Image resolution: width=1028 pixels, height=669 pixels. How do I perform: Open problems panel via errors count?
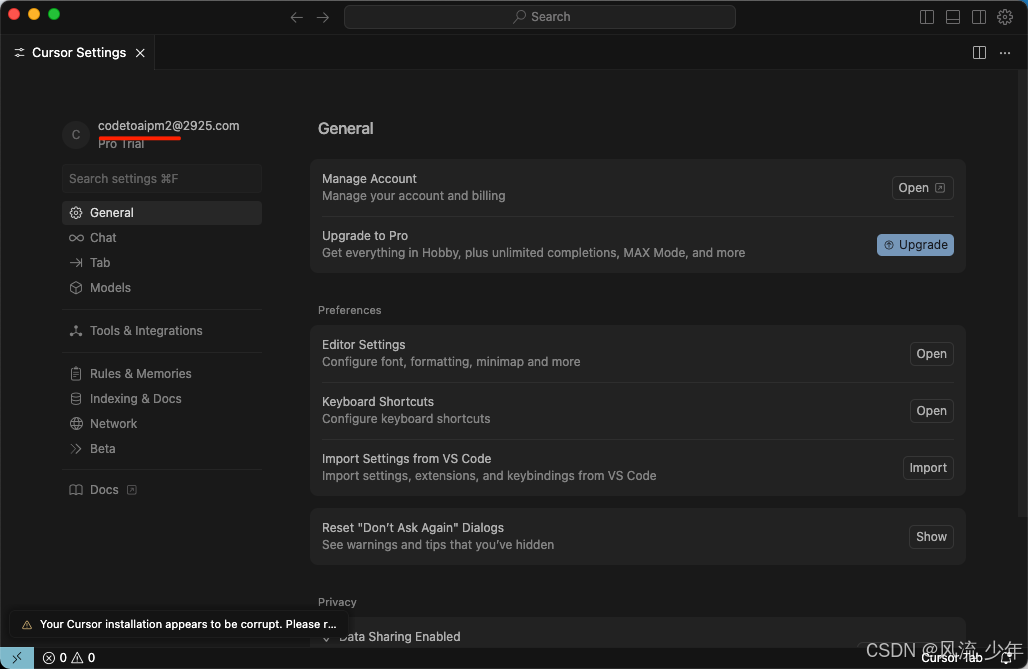click(x=55, y=657)
